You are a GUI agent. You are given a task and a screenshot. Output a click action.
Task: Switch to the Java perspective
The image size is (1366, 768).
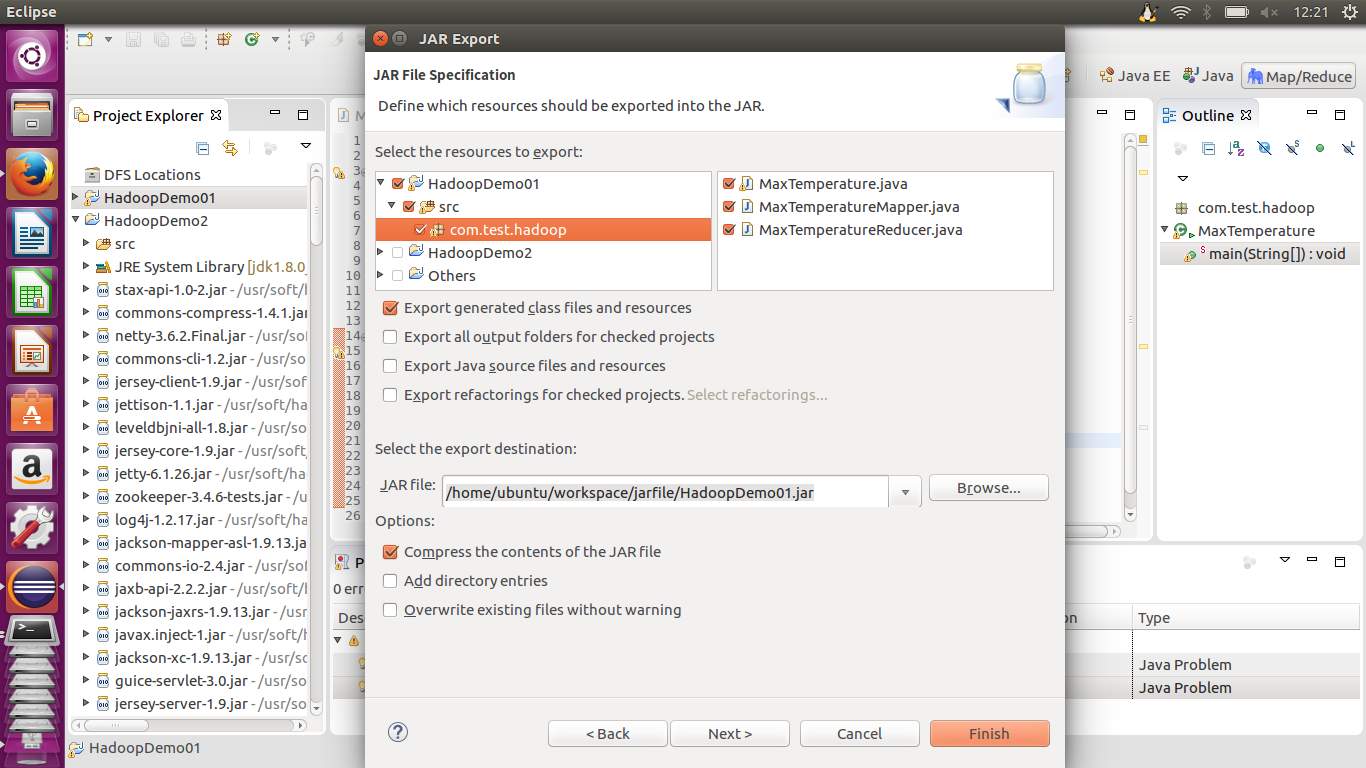pos(1208,76)
